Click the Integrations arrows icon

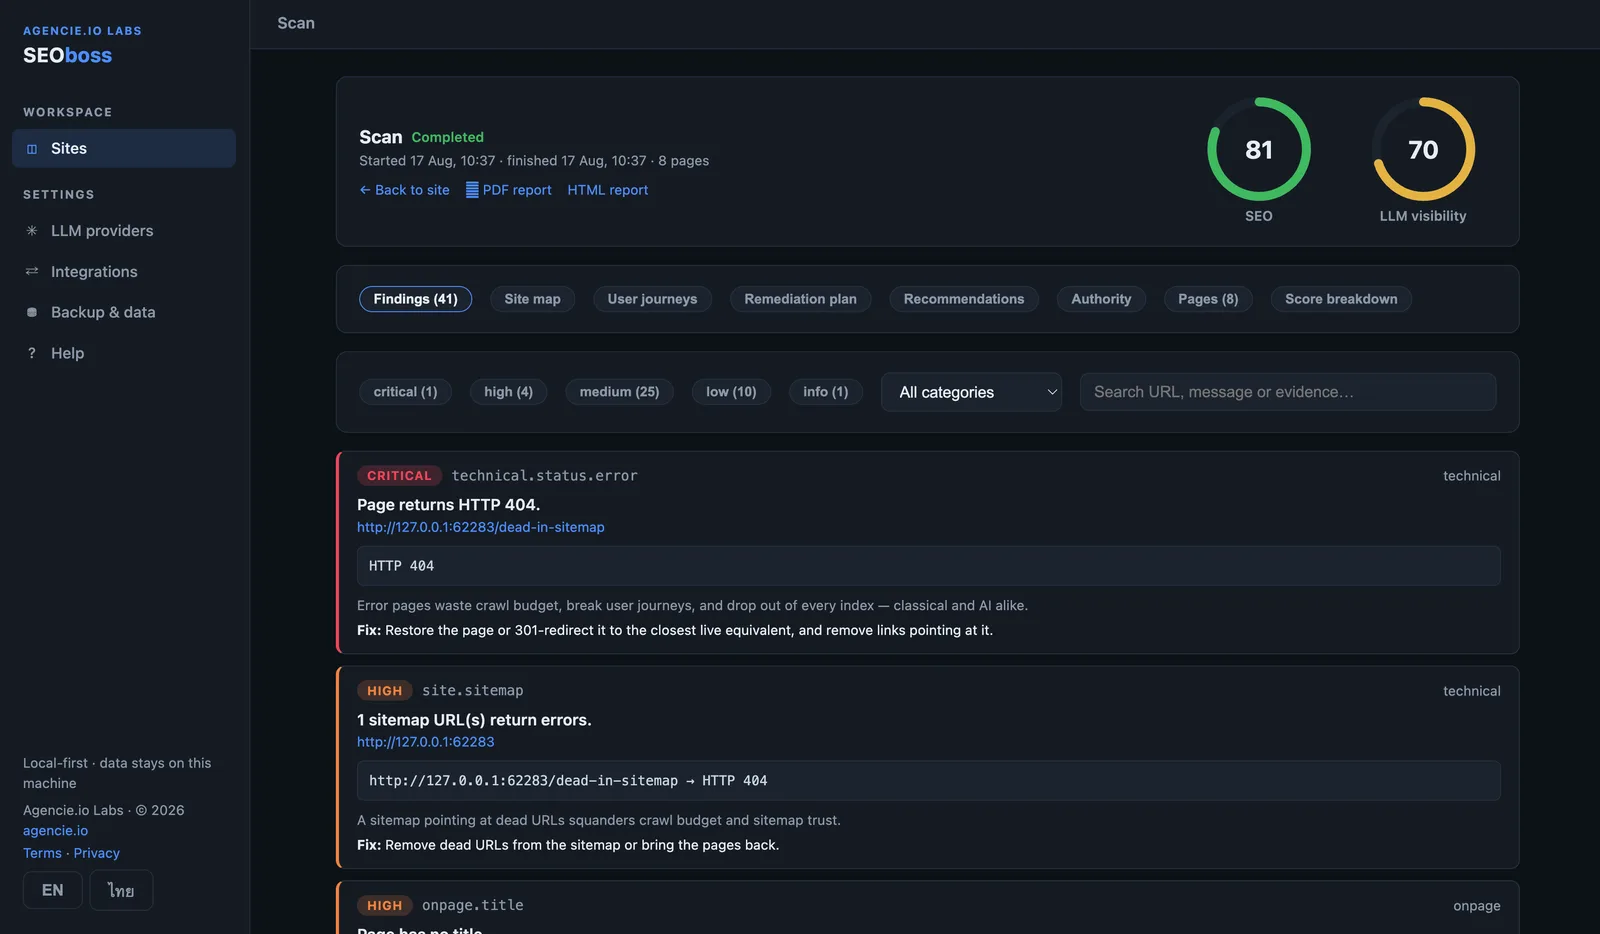(x=32, y=272)
